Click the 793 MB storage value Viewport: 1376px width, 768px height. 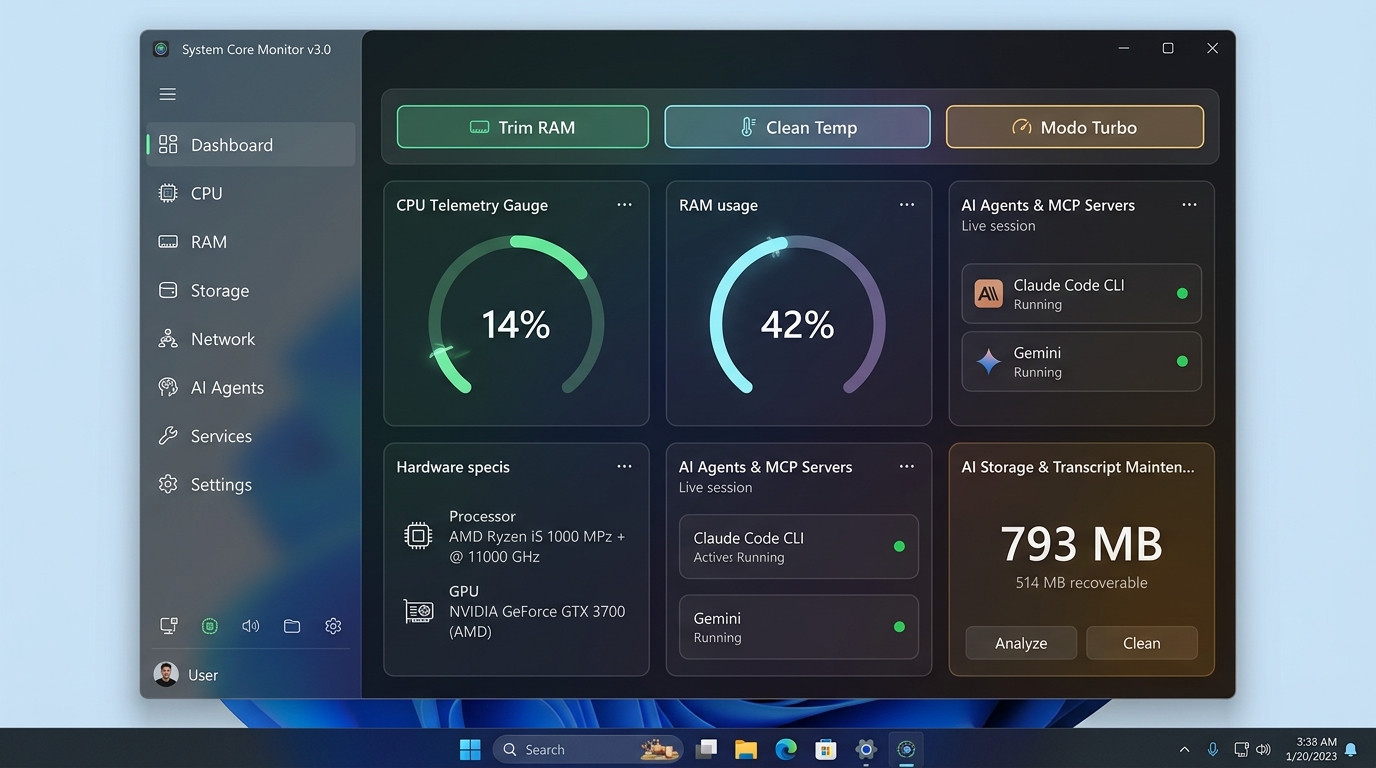pos(1081,544)
